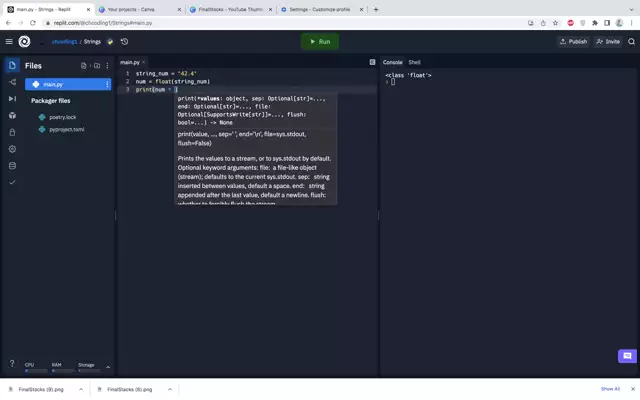Open the Database sidebar icon
The width and height of the screenshot is (640, 400).
point(12,166)
